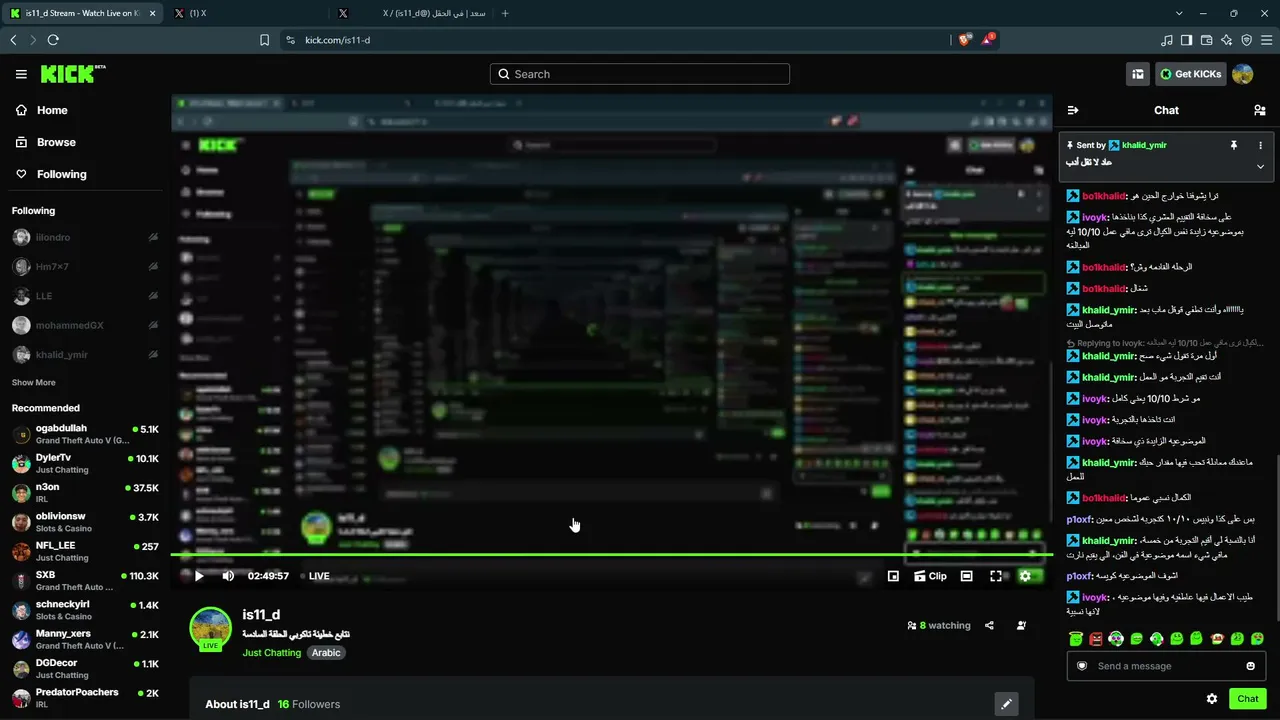The height and width of the screenshot is (720, 1280).
Task: Toggle theater mode on player
Action: click(x=966, y=576)
